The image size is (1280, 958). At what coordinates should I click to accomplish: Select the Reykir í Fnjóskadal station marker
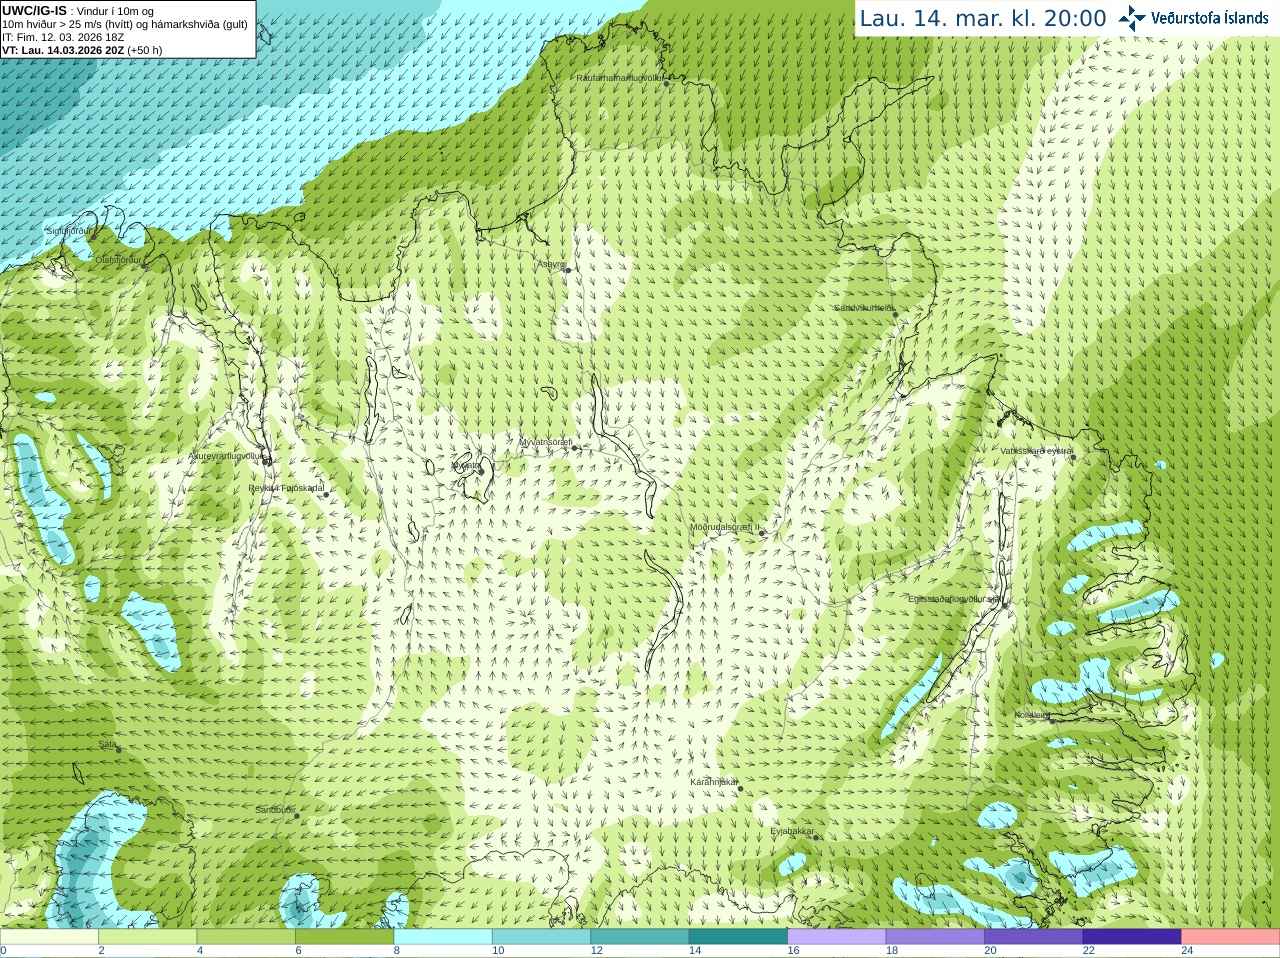point(325,494)
